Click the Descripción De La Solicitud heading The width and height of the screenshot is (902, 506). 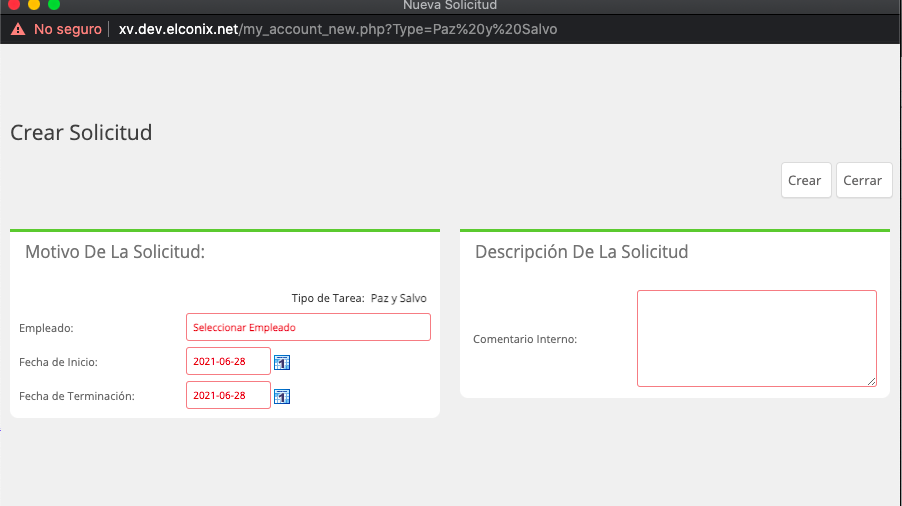coord(582,252)
